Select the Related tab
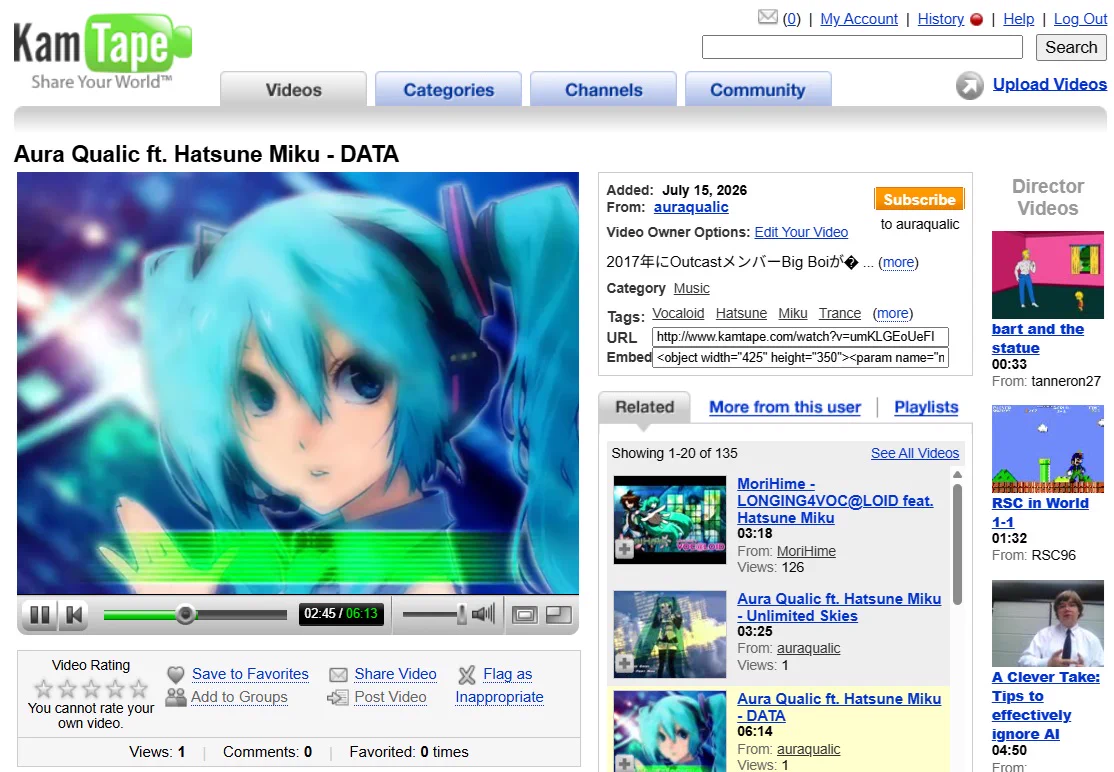Screen dimensions: 1114x772 point(644,407)
